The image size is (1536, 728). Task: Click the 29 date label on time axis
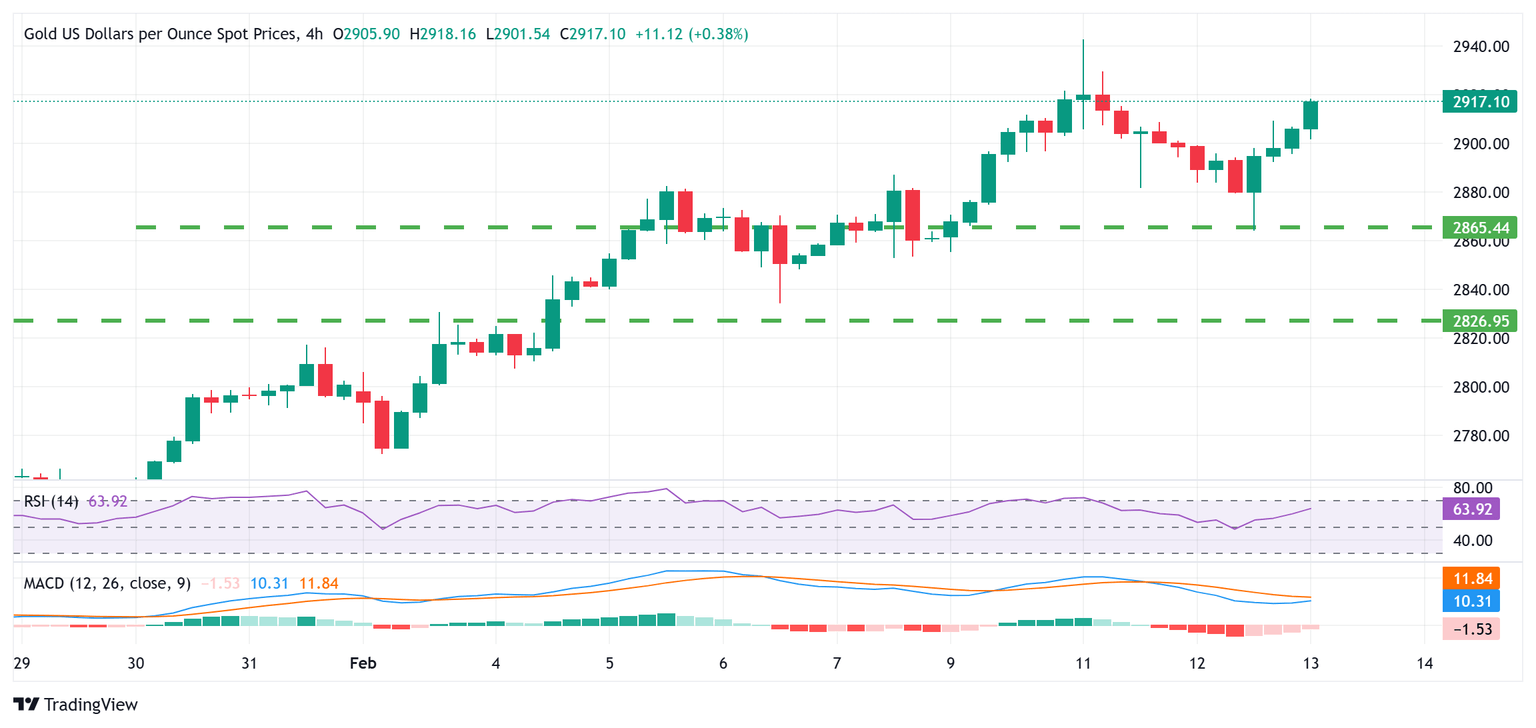click(x=22, y=663)
